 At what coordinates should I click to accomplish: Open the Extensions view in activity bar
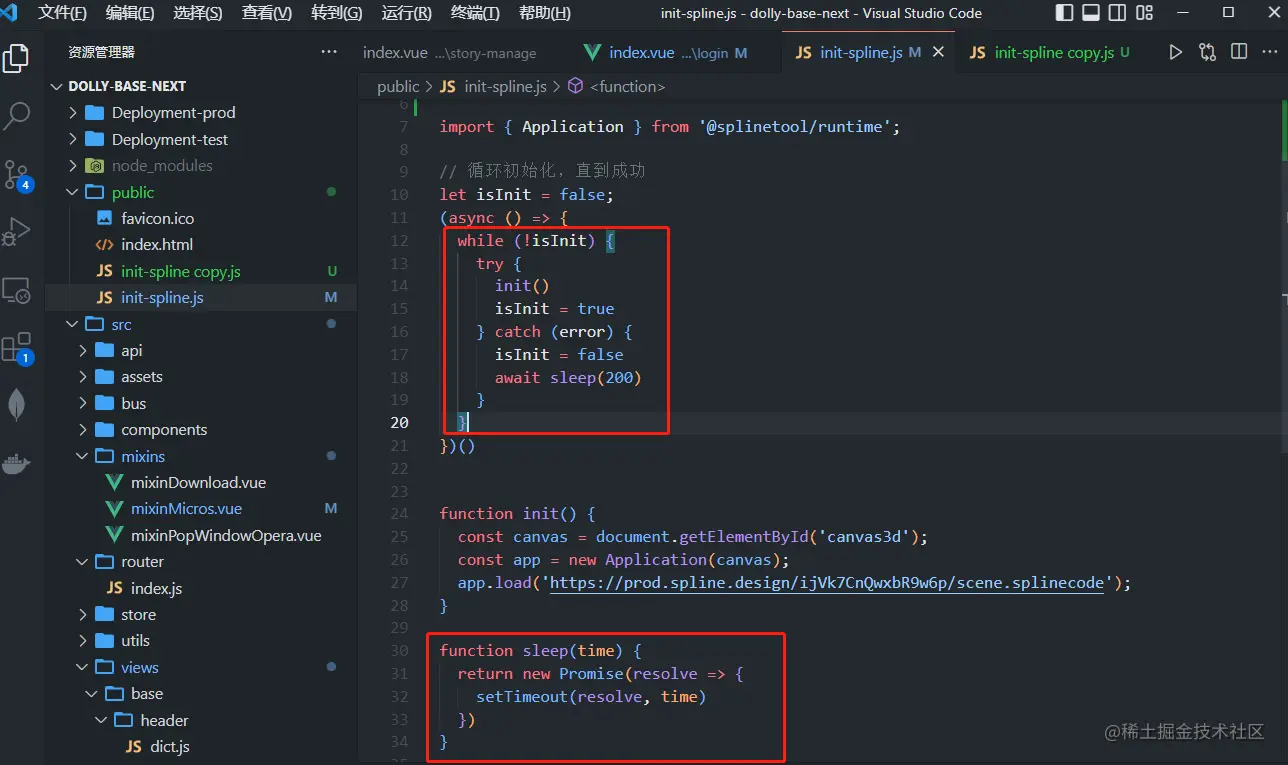(17, 348)
